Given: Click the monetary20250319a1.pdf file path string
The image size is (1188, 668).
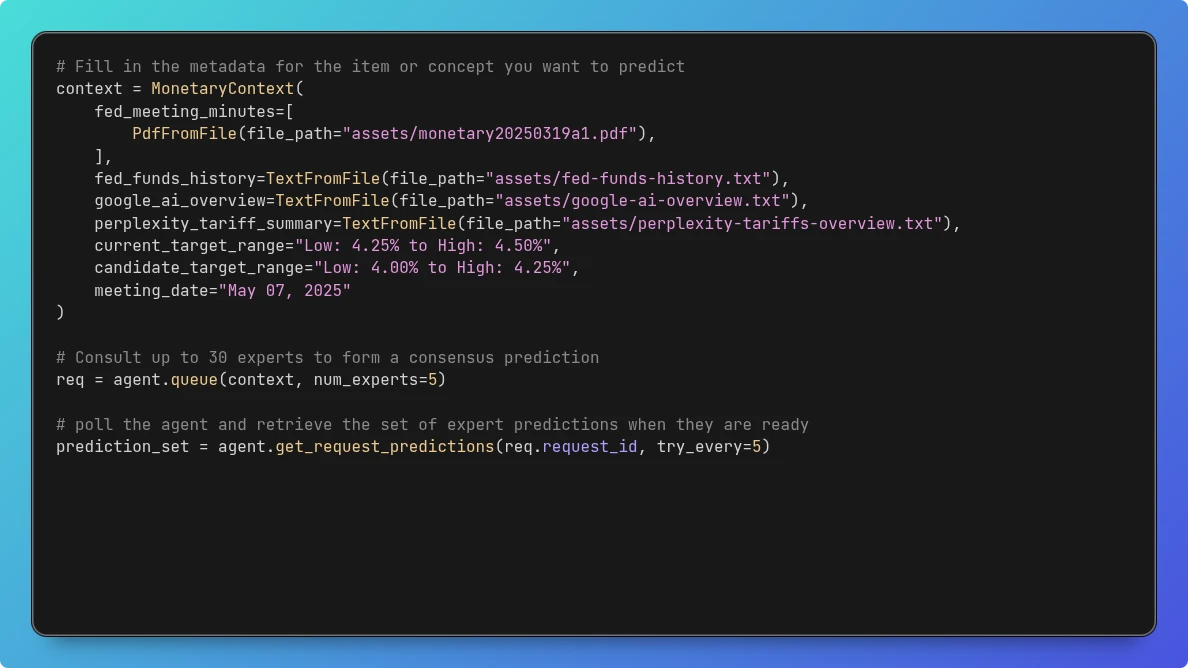Looking at the screenshot, I should pyautogui.click(x=494, y=133).
